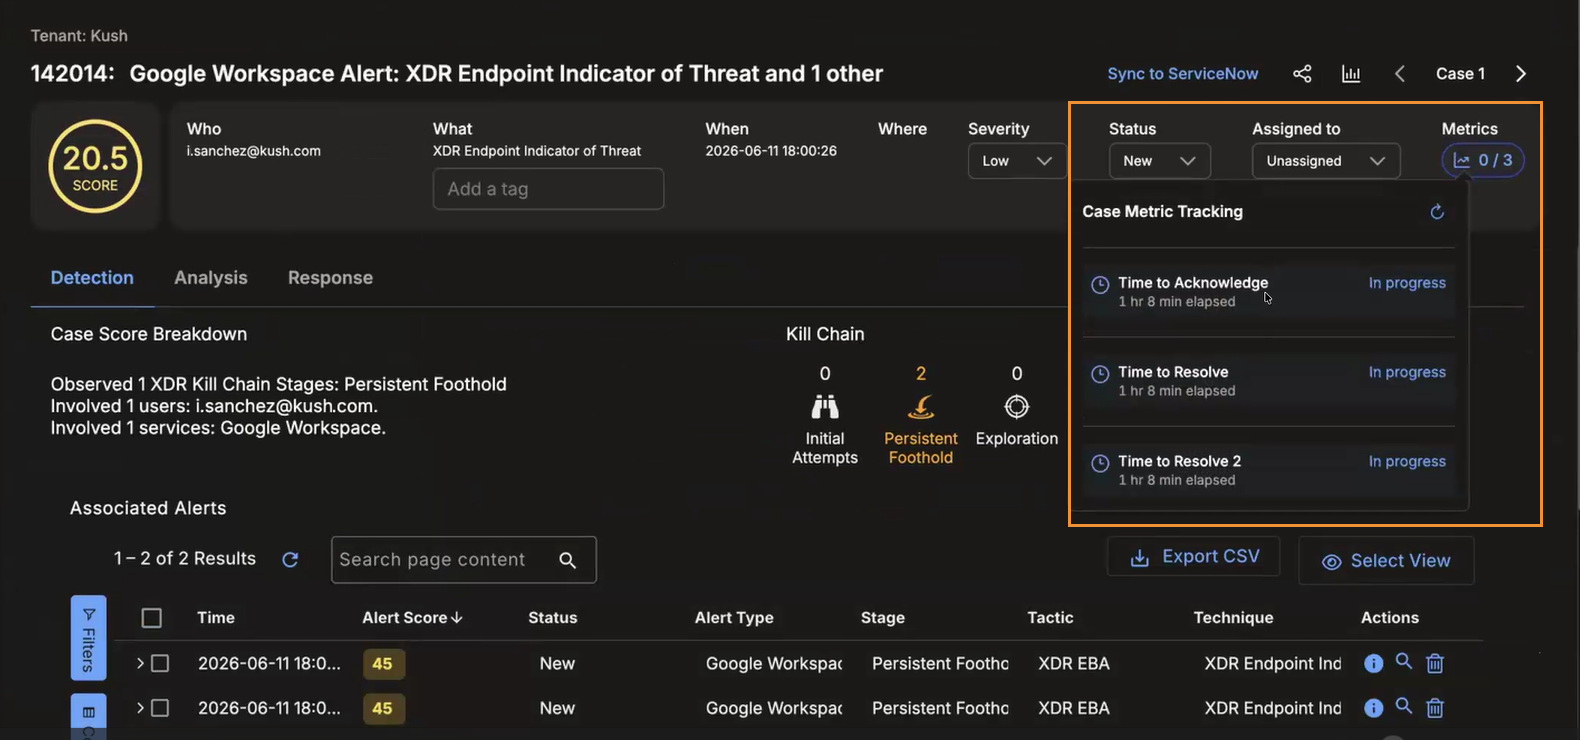Open the Severity dropdown showing Low
1580x740 pixels.
pyautogui.click(x=1017, y=161)
